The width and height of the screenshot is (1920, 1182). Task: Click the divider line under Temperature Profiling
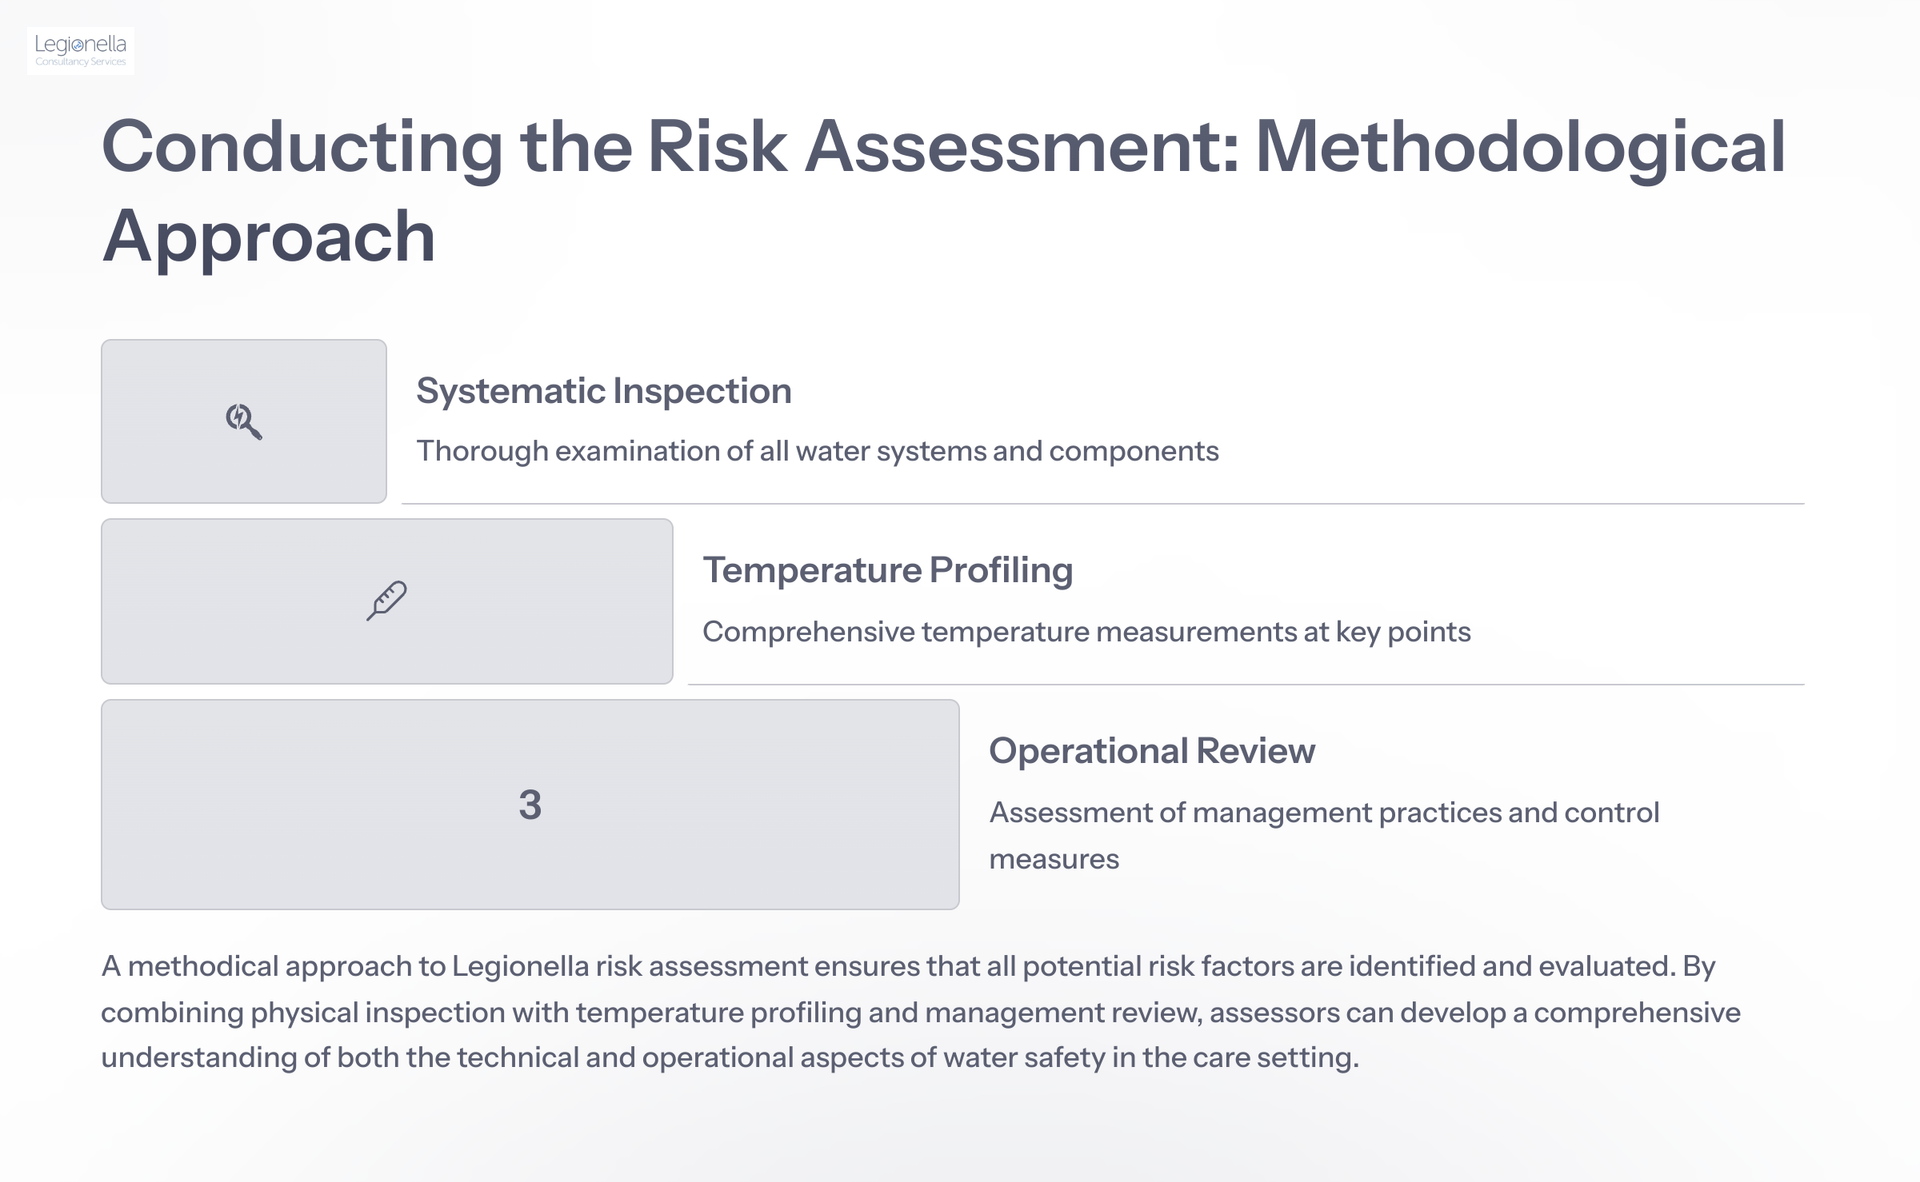1246,685
